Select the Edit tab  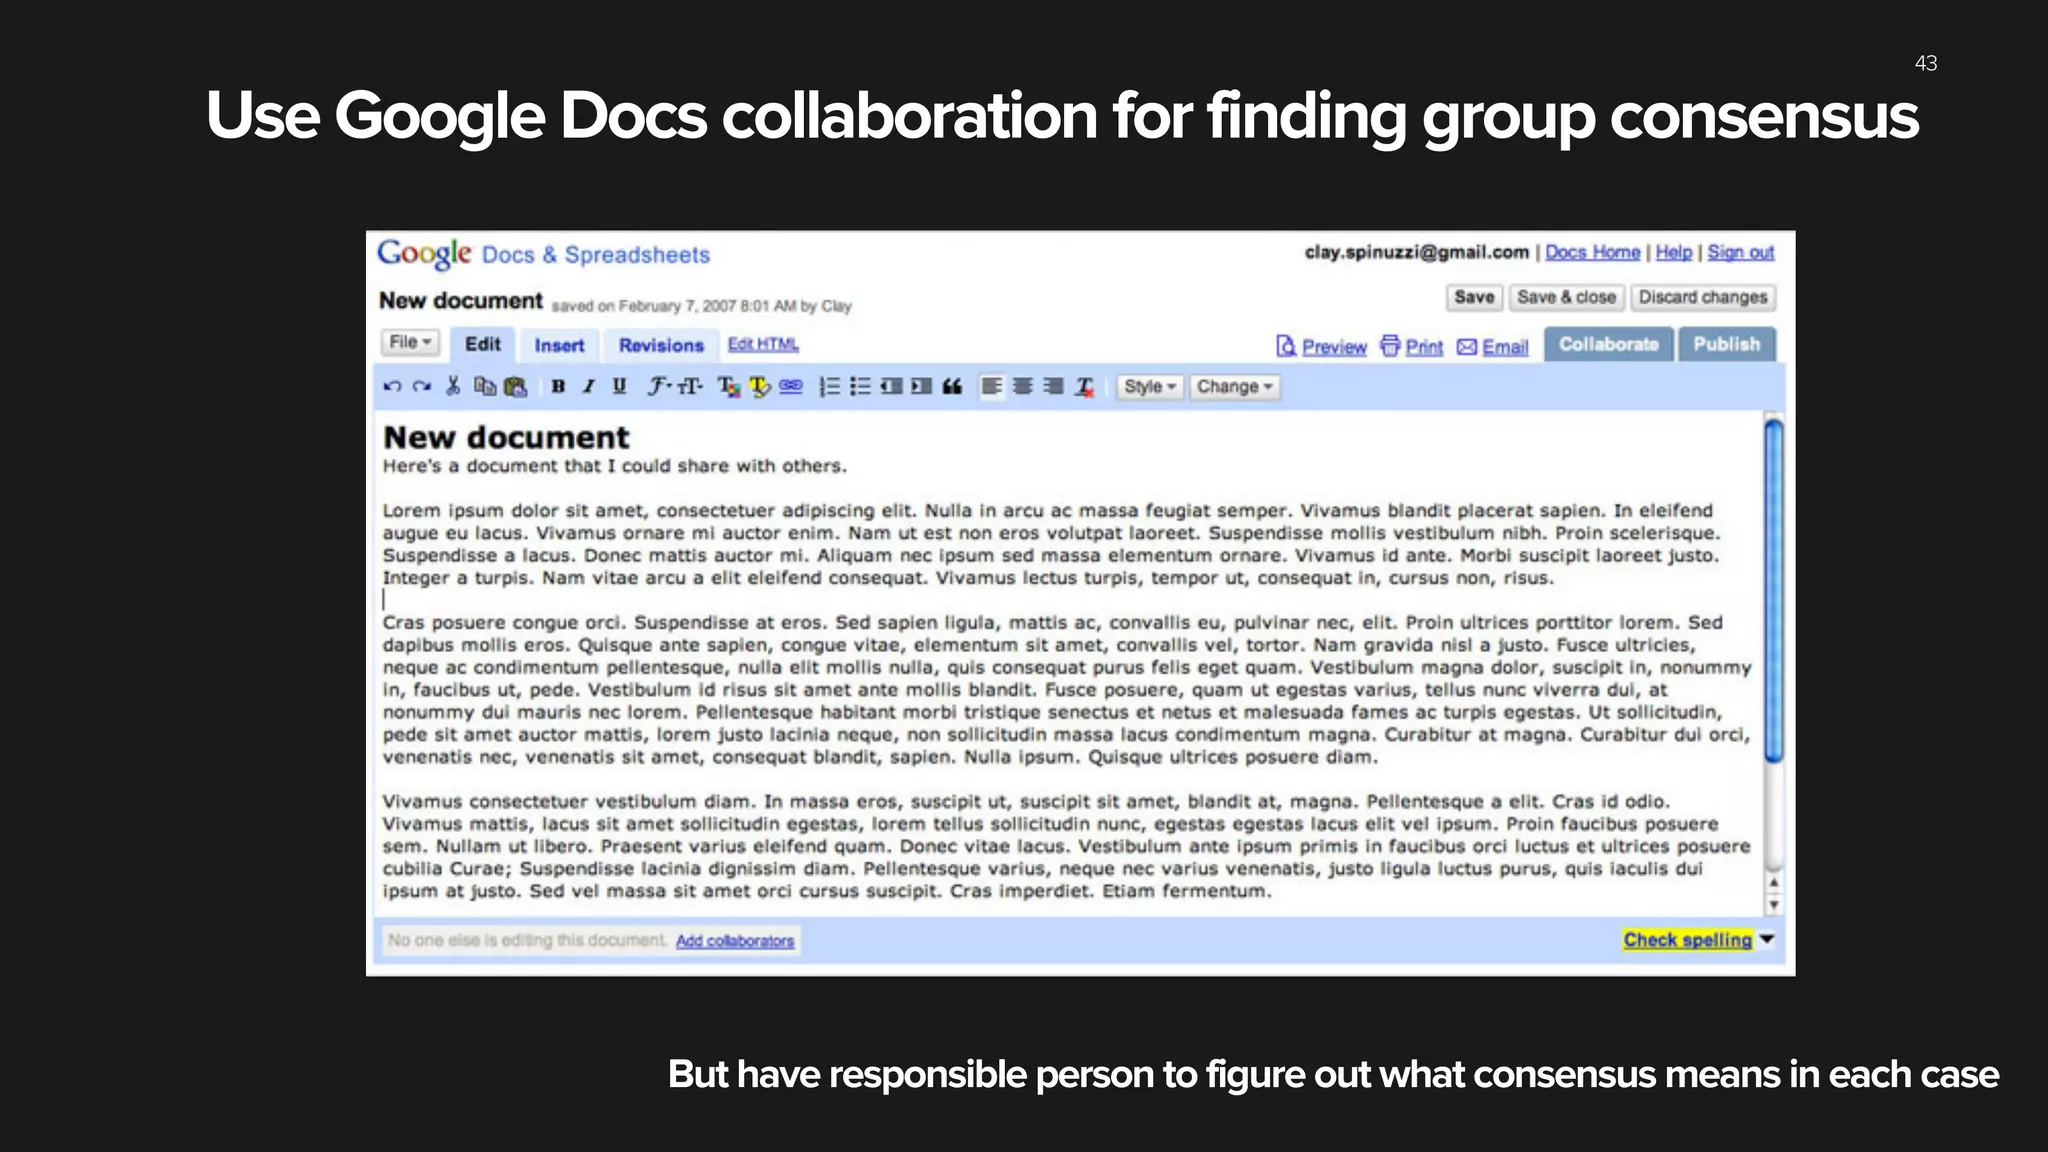pyautogui.click(x=482, y=344)
